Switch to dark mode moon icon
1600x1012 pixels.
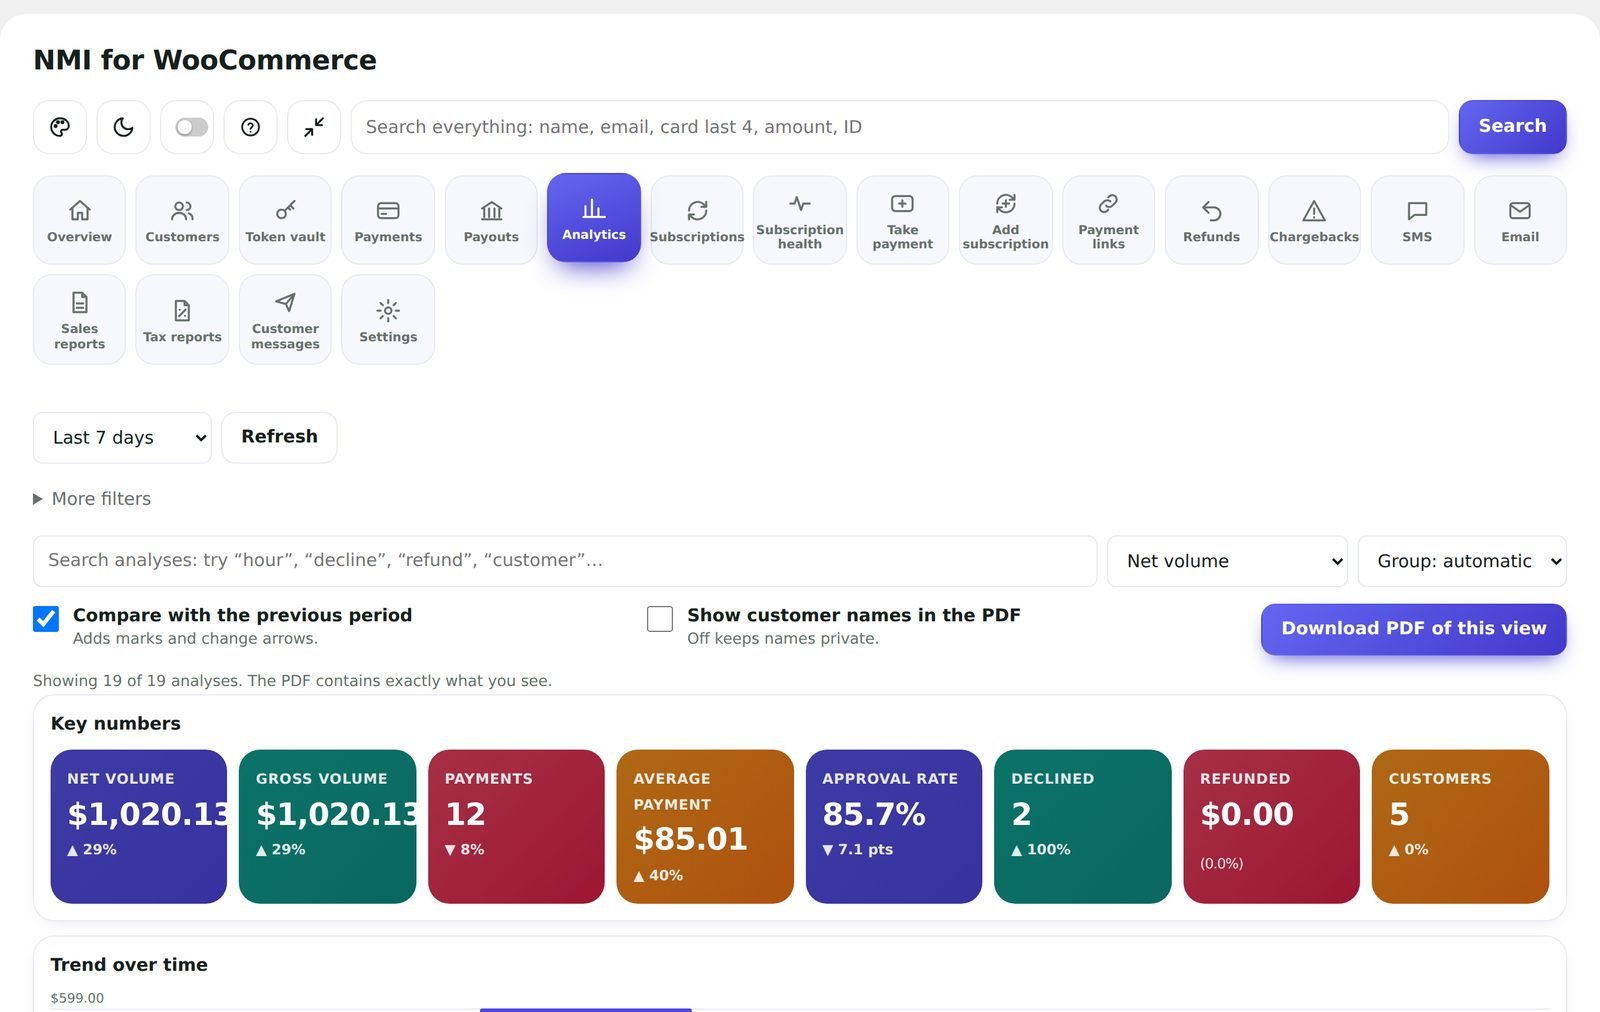point(123,127)
